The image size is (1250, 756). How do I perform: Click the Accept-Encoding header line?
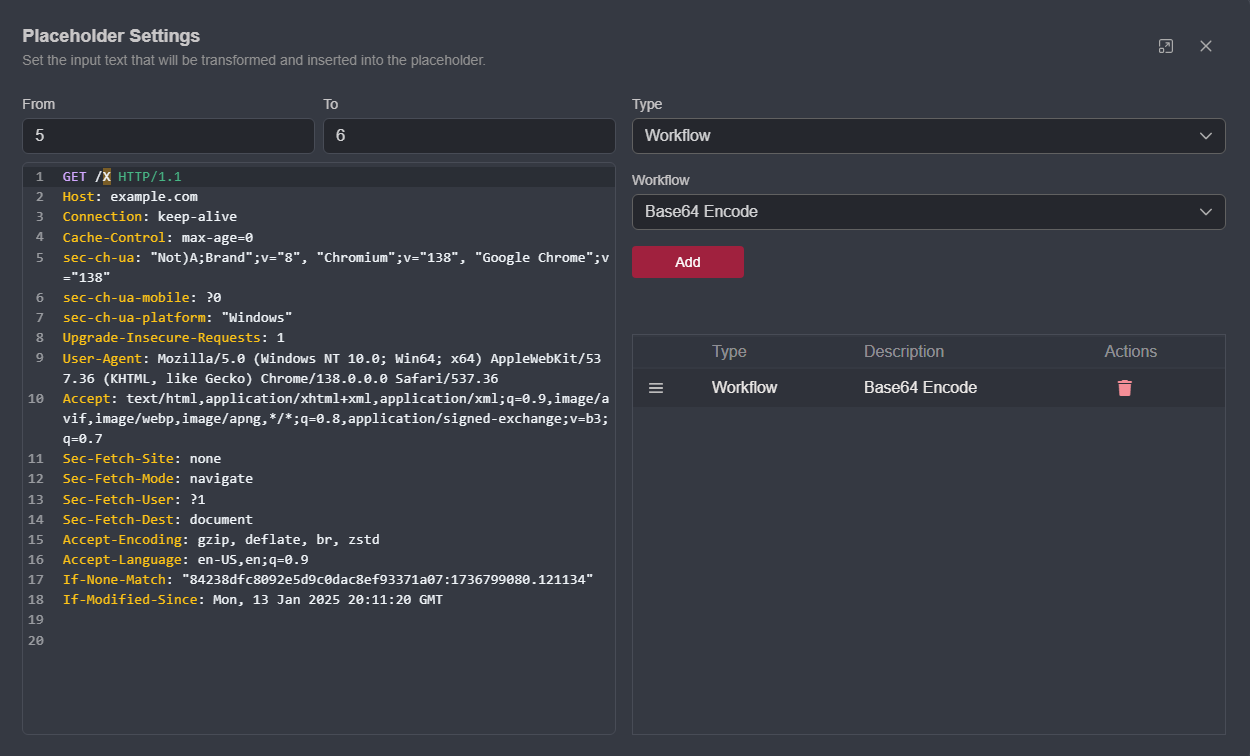tap(221, 540)
